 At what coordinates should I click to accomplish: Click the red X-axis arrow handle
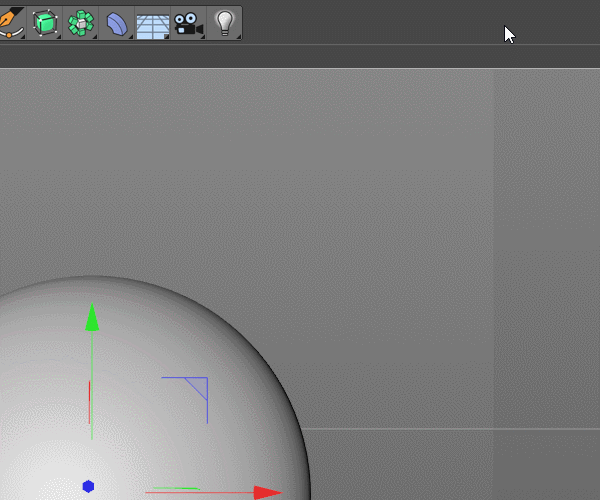pyautogui.click(x=268, y=492)
